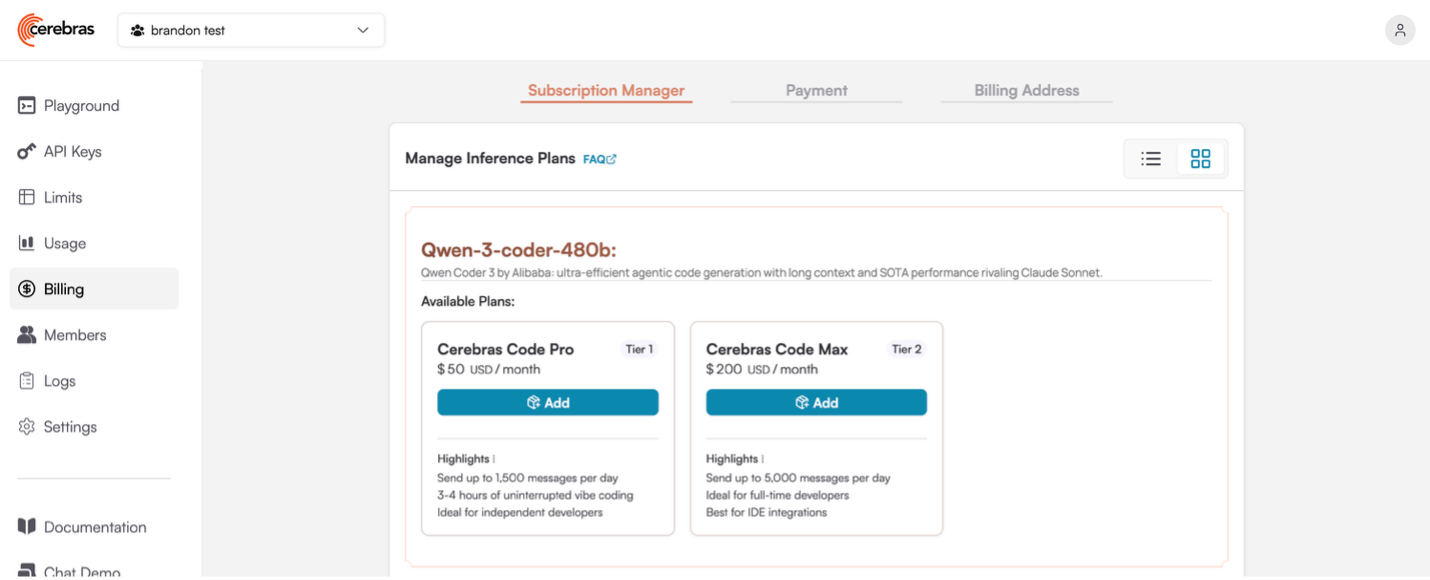Viewport: 1430px width, 580px height.
Task: Click the $200 USD / month price
Action: click(762, 369)
